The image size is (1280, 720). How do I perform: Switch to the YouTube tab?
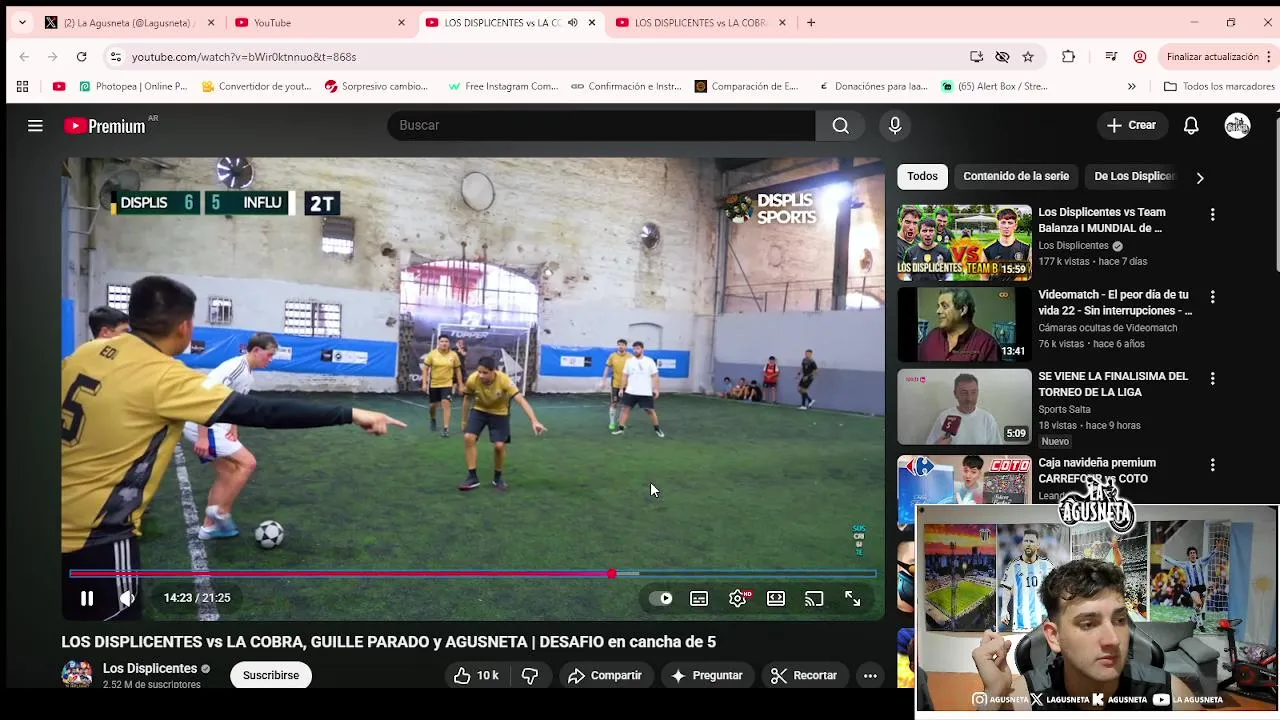pyautogui.click(x=317, y=22)
